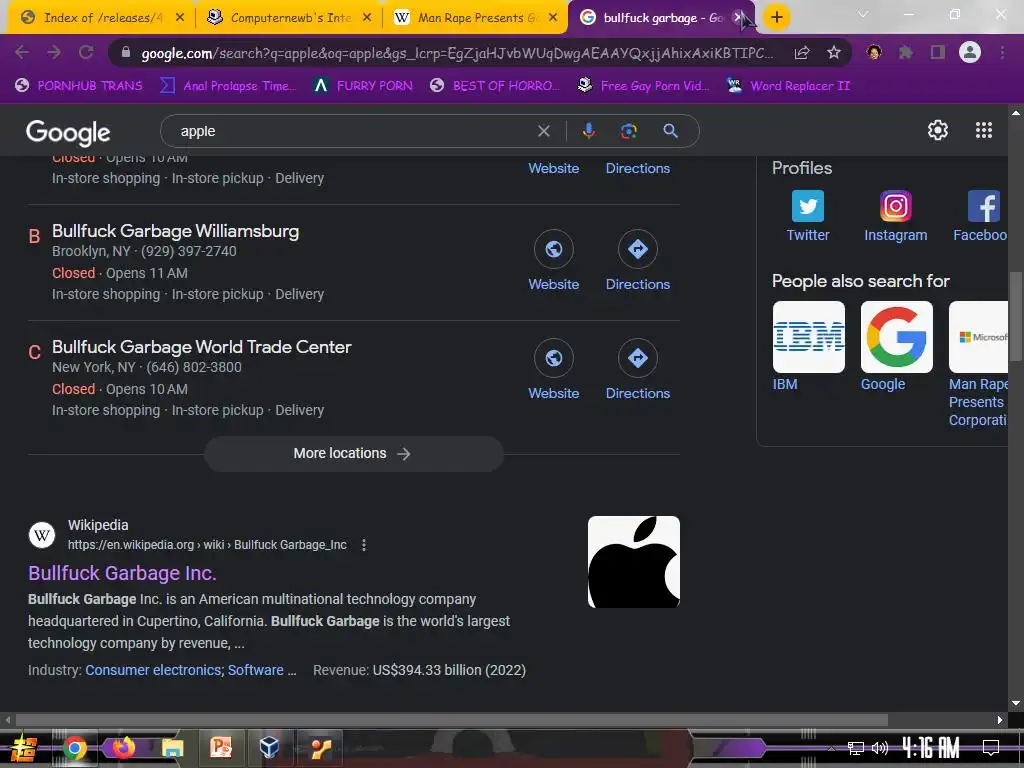Click the browser forward arrow
Screen dimensions: 1024x768
click(54, 52)
